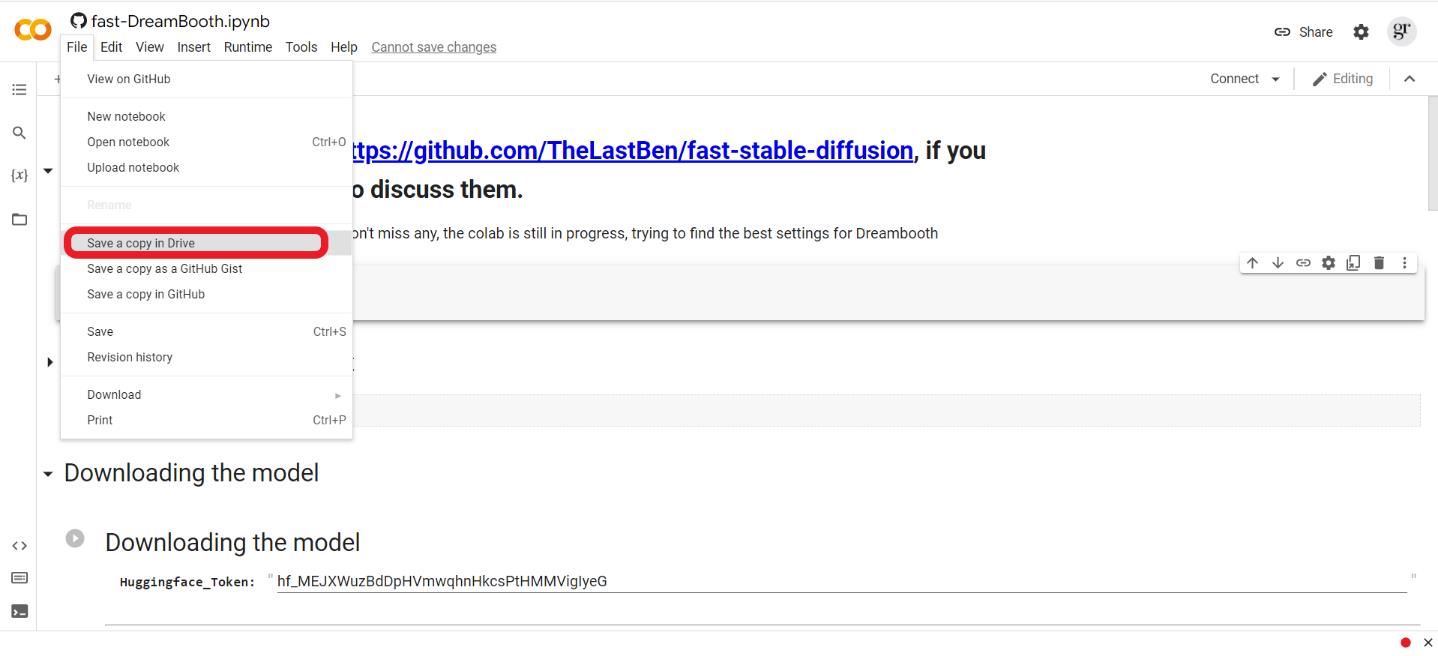The height and width of the screenshot is (656, 1438).
Task: Open the Connect dropdown arrow
Action: tap(1275, 79)
